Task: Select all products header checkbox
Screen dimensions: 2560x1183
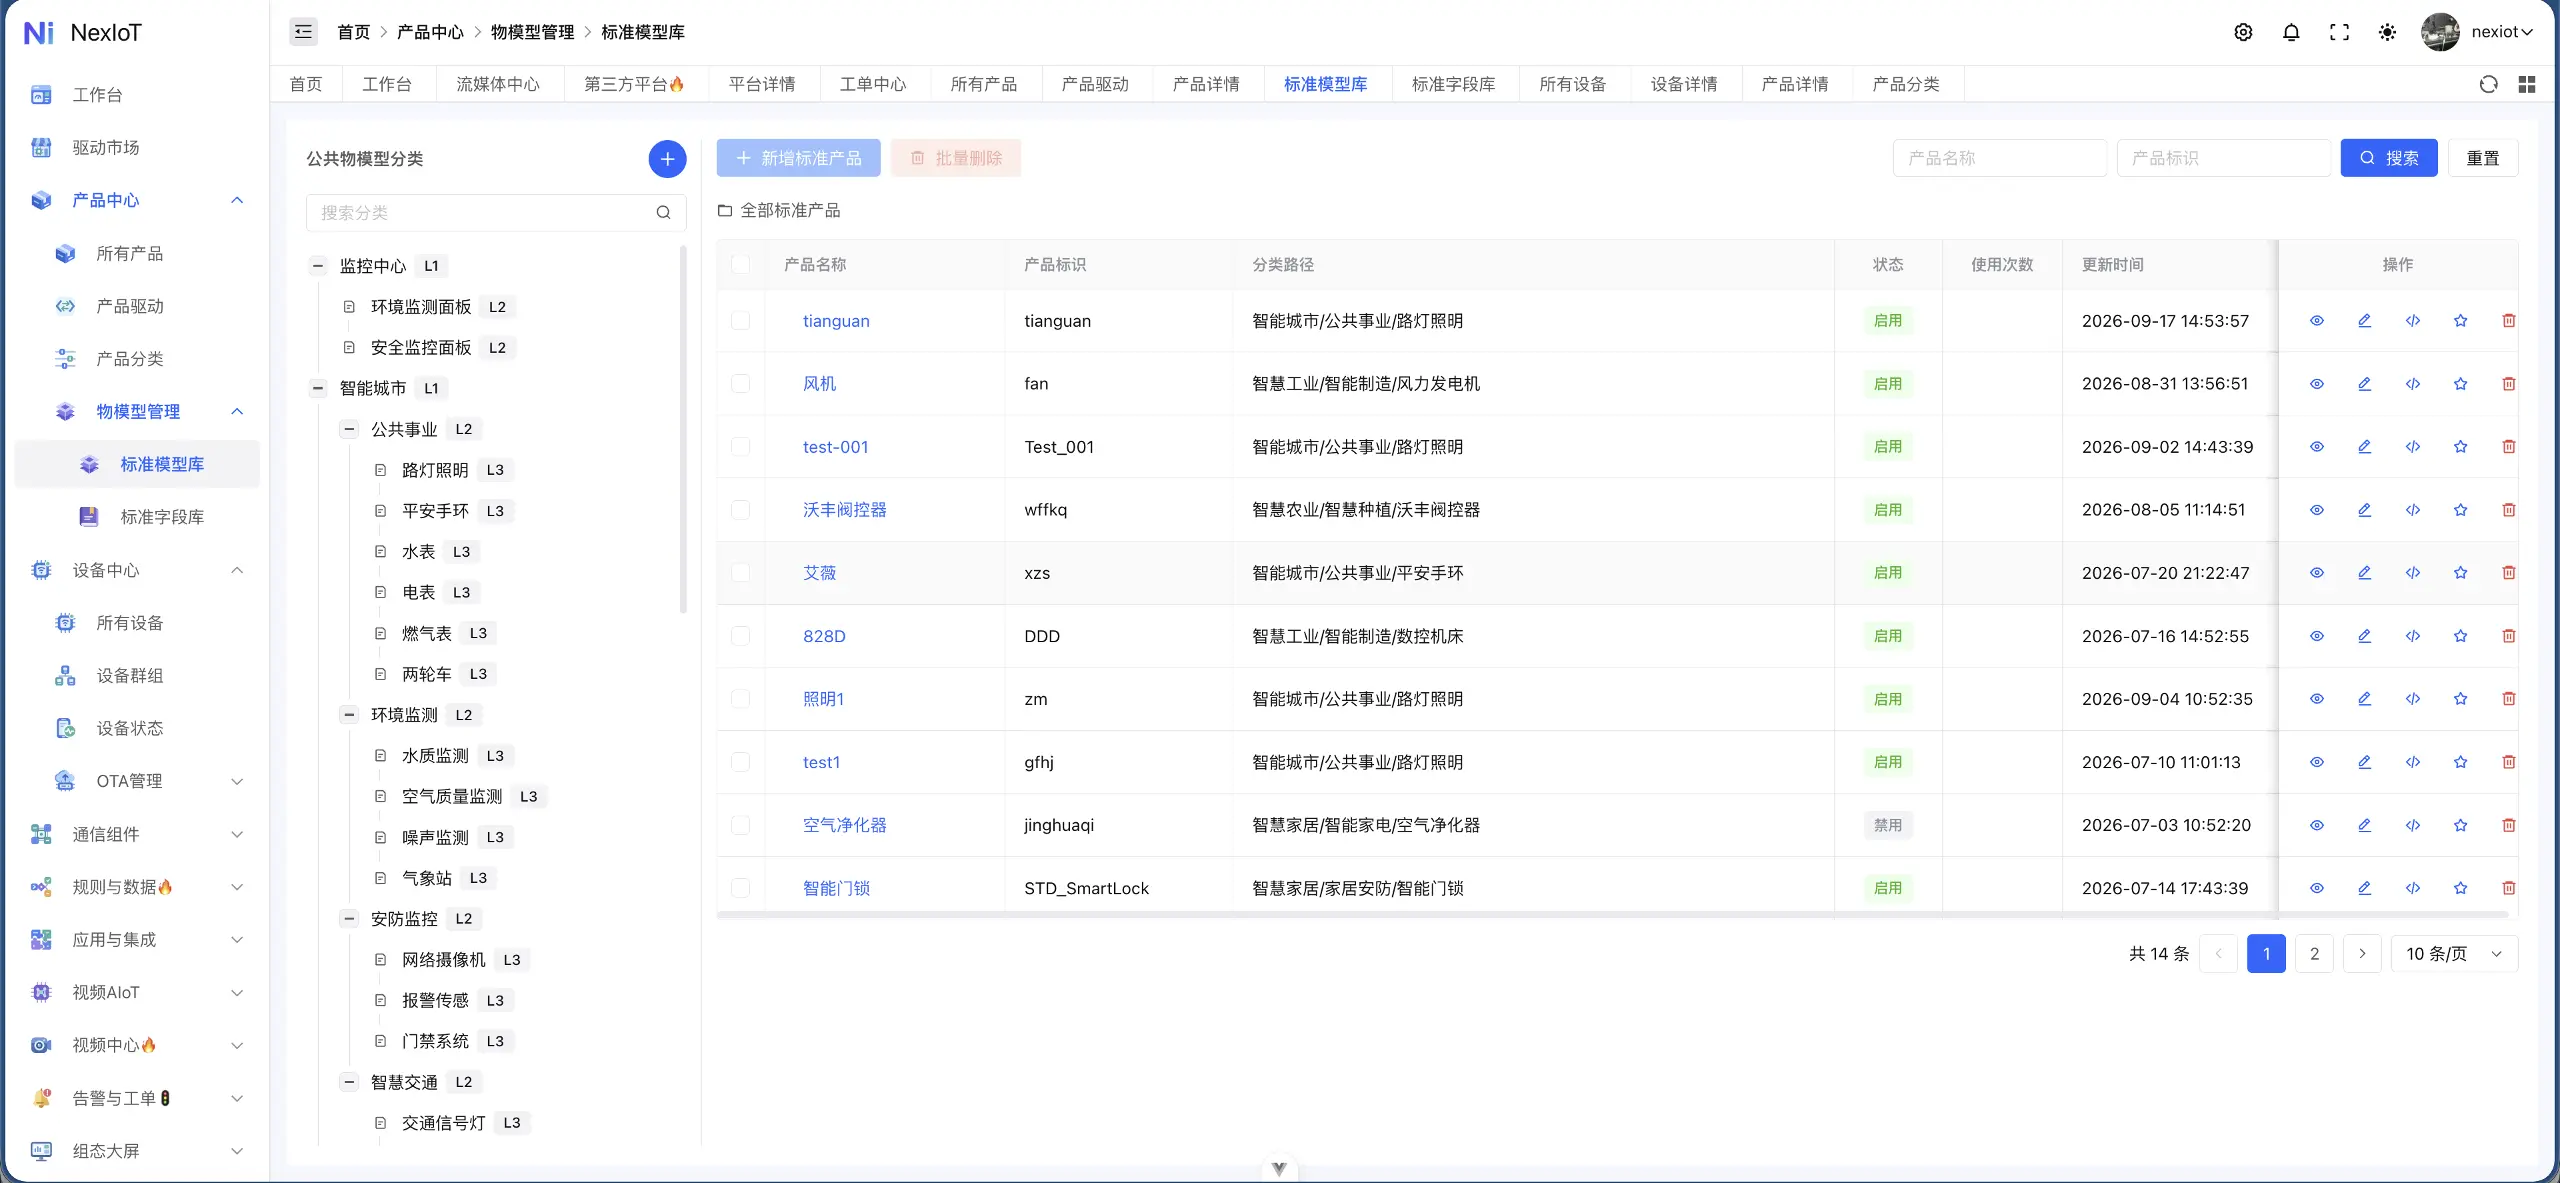Action: (x=740, y=264)
